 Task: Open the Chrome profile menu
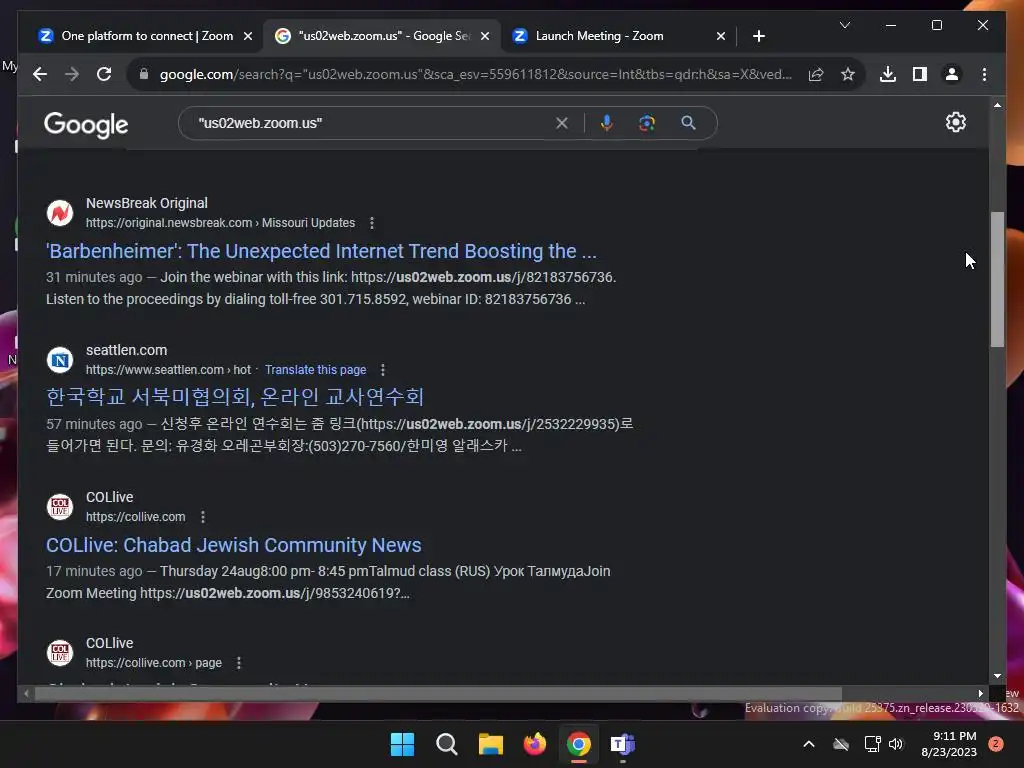[x=952, y=74]
